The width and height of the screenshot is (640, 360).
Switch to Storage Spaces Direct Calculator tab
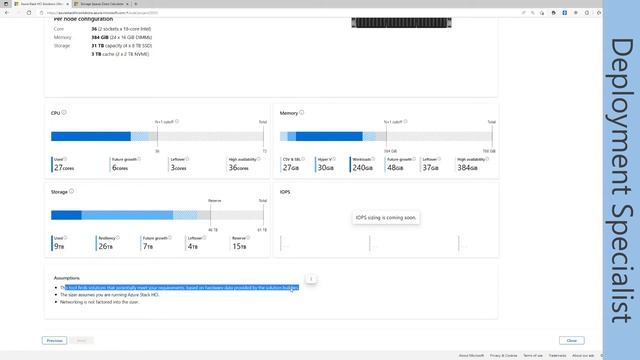point(102,4)
